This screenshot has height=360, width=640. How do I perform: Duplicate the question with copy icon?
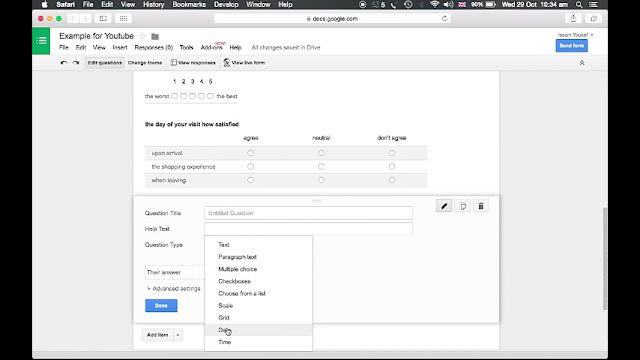click(x=463, y=206)
